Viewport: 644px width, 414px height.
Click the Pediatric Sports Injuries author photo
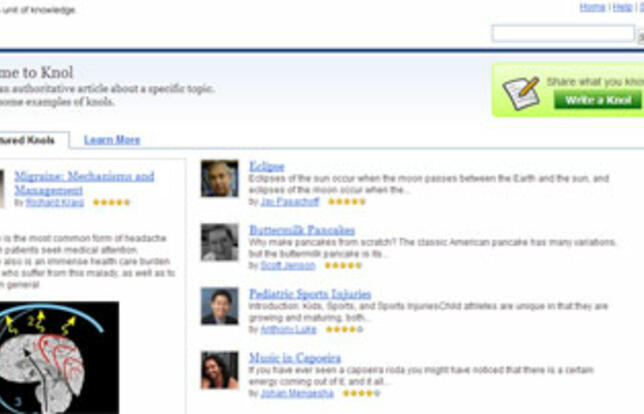(x=219, y=306)
